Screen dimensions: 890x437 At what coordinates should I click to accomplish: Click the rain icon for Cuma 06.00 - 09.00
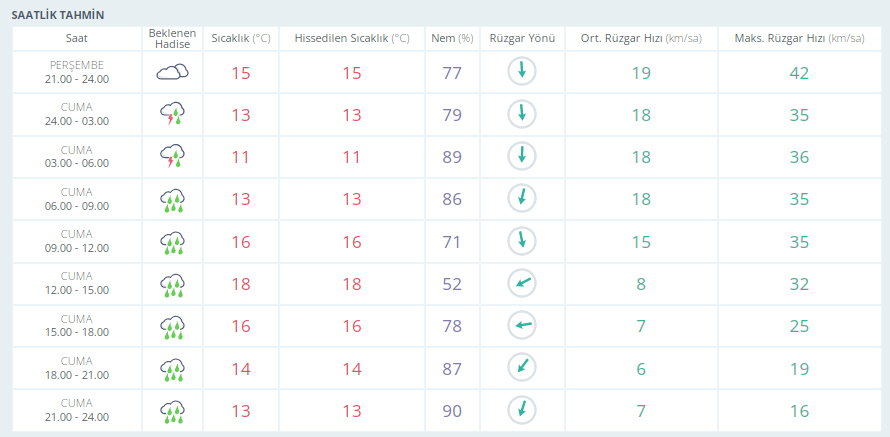[172, 199]
